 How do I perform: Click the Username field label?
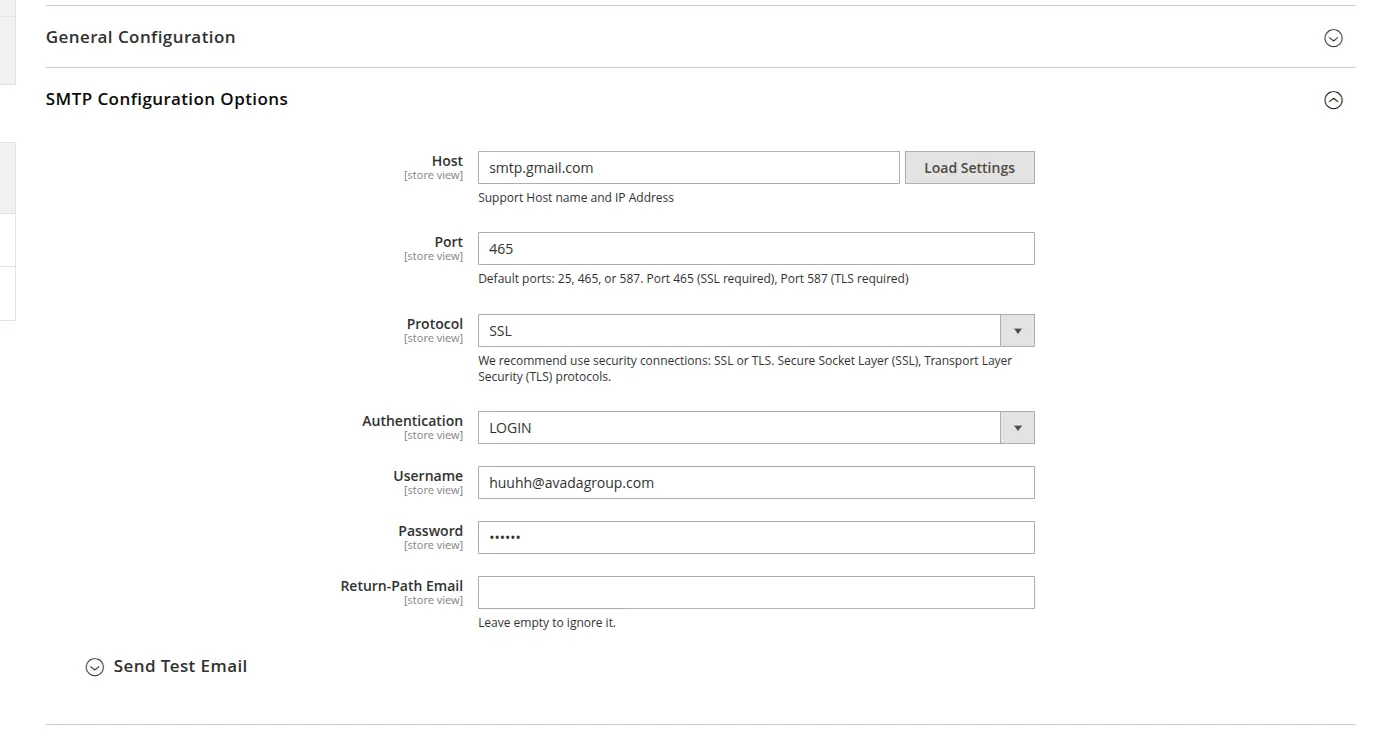pyautogui.click(x=428, y=476)
